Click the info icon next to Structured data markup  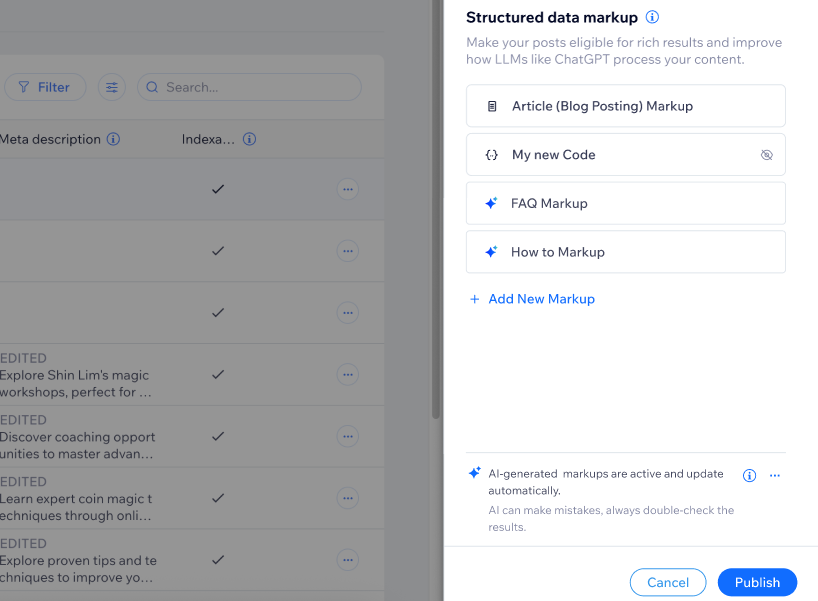pyautogui.click(x=651, y=17)
